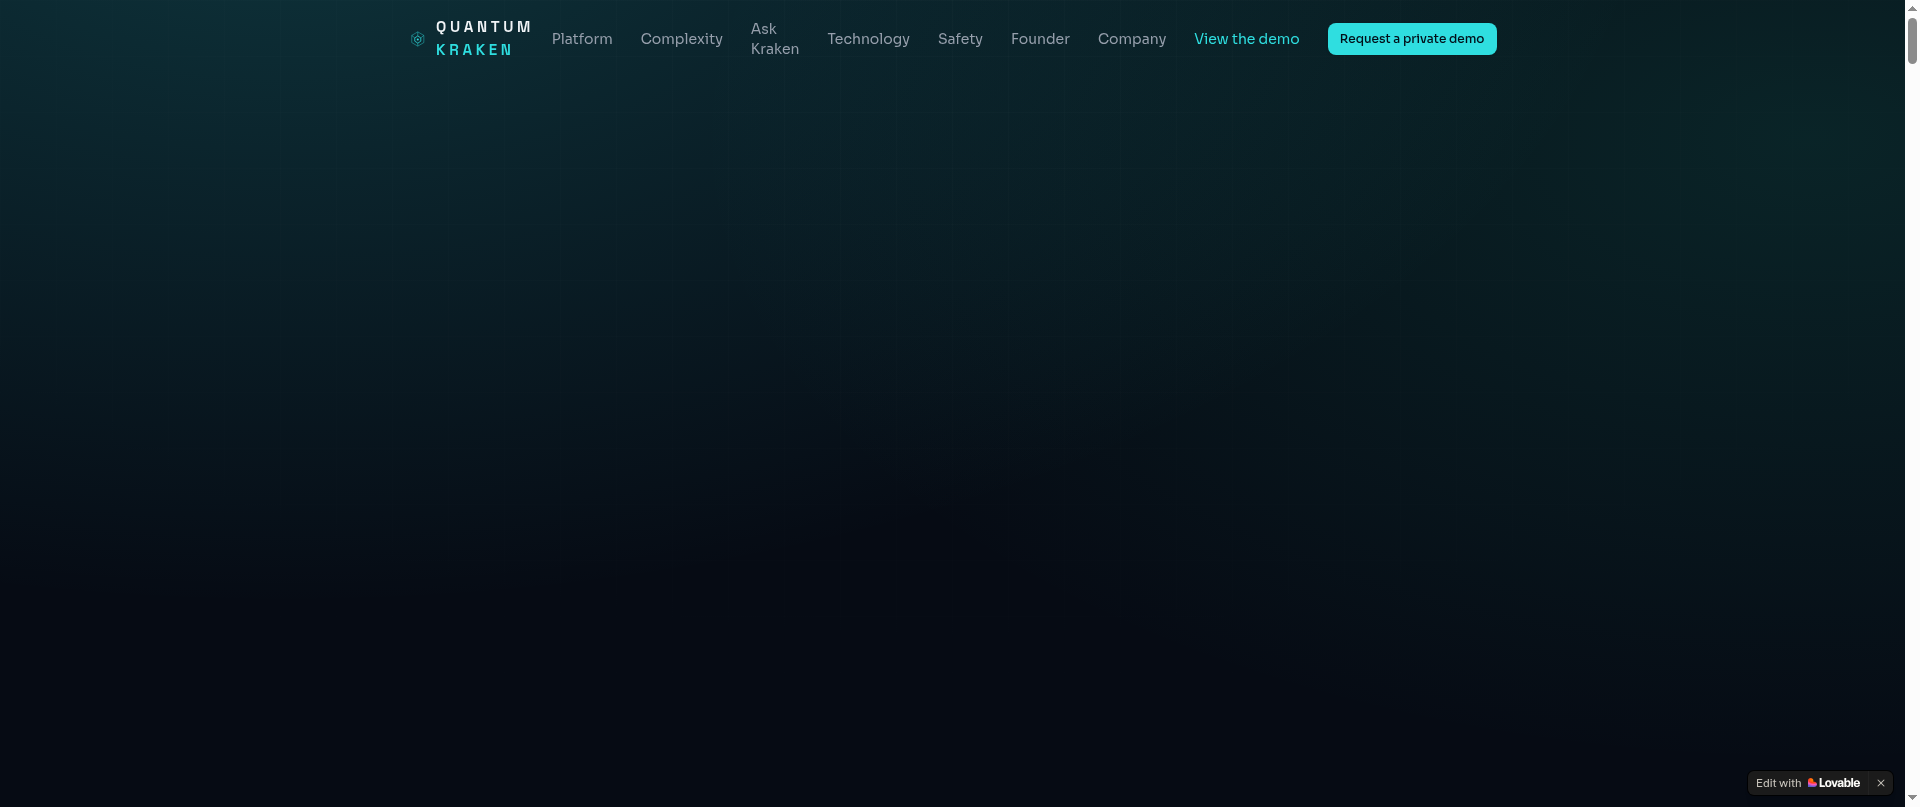This screenshot has height=807, width=1920.
Task: Go to the Complexity section
Action: 682,39
